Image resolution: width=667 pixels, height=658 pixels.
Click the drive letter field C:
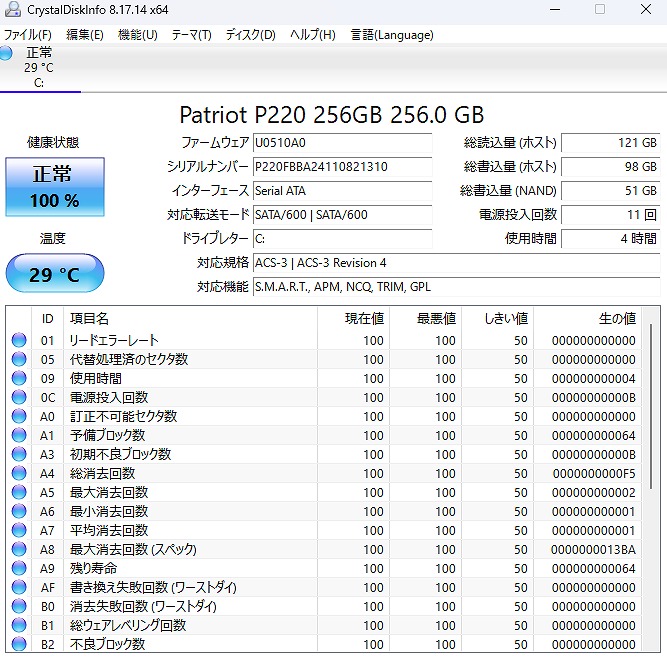pyautogui.click(x=342, y=239)
